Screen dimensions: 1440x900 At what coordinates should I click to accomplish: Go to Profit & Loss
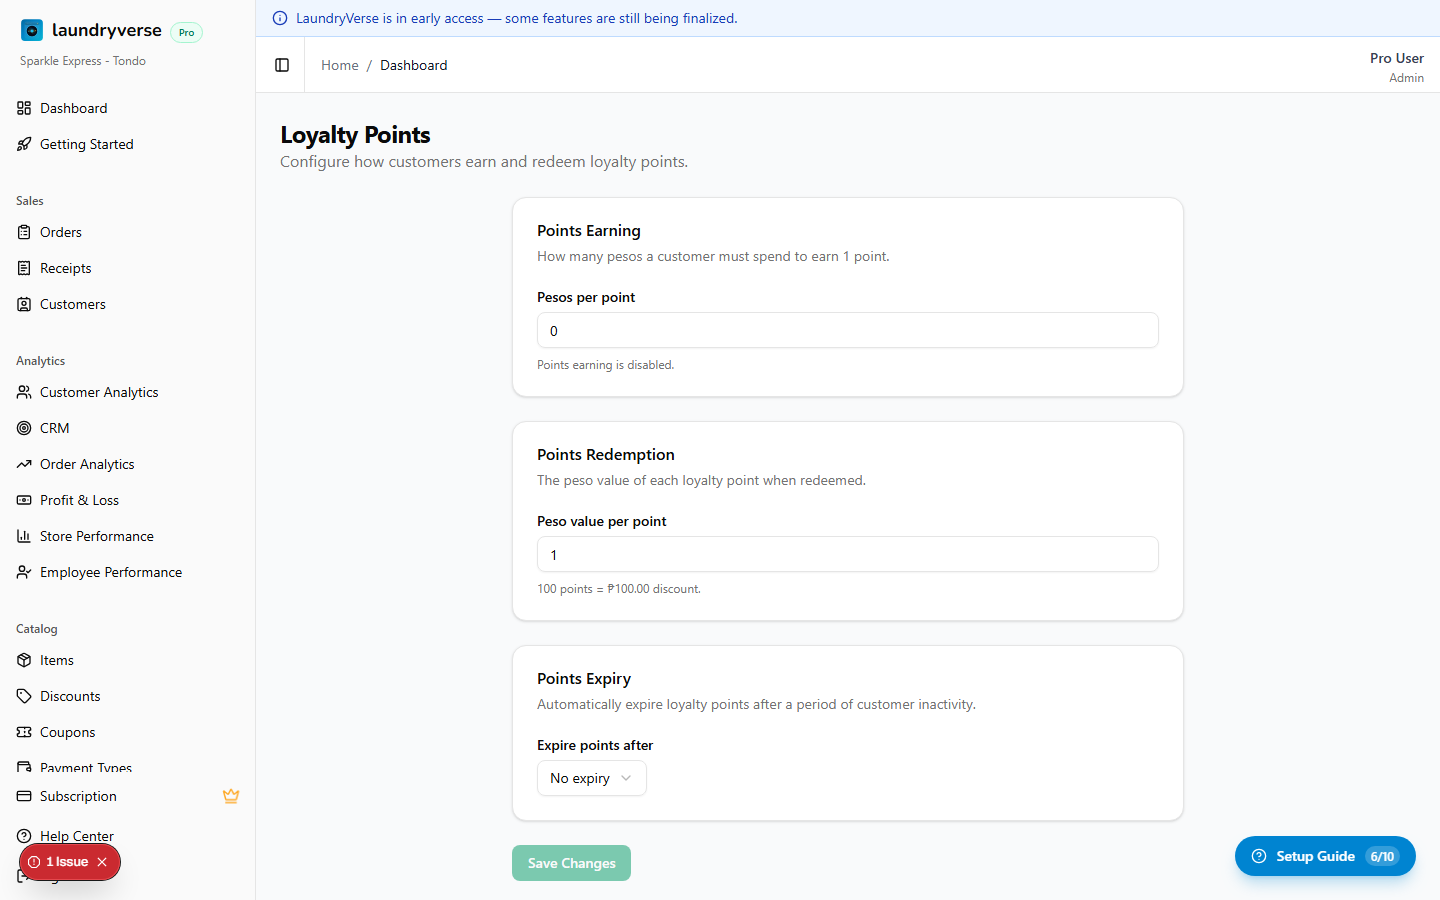pyautogui.click(x=127, y=500)
